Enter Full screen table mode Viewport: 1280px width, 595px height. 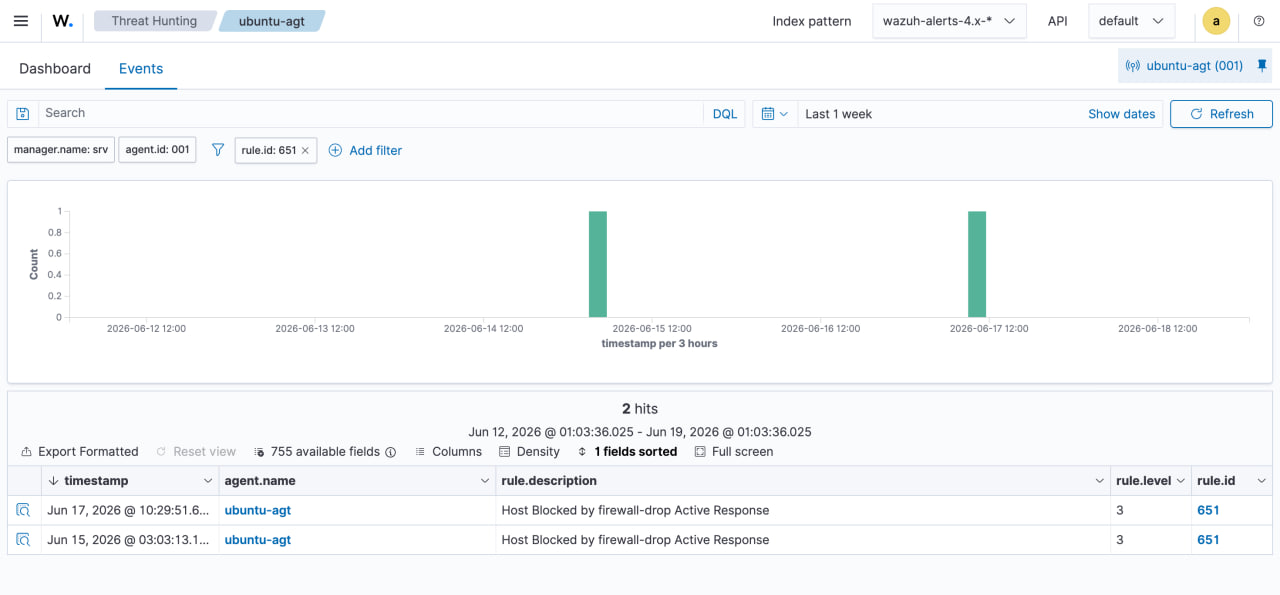[733, 452]
